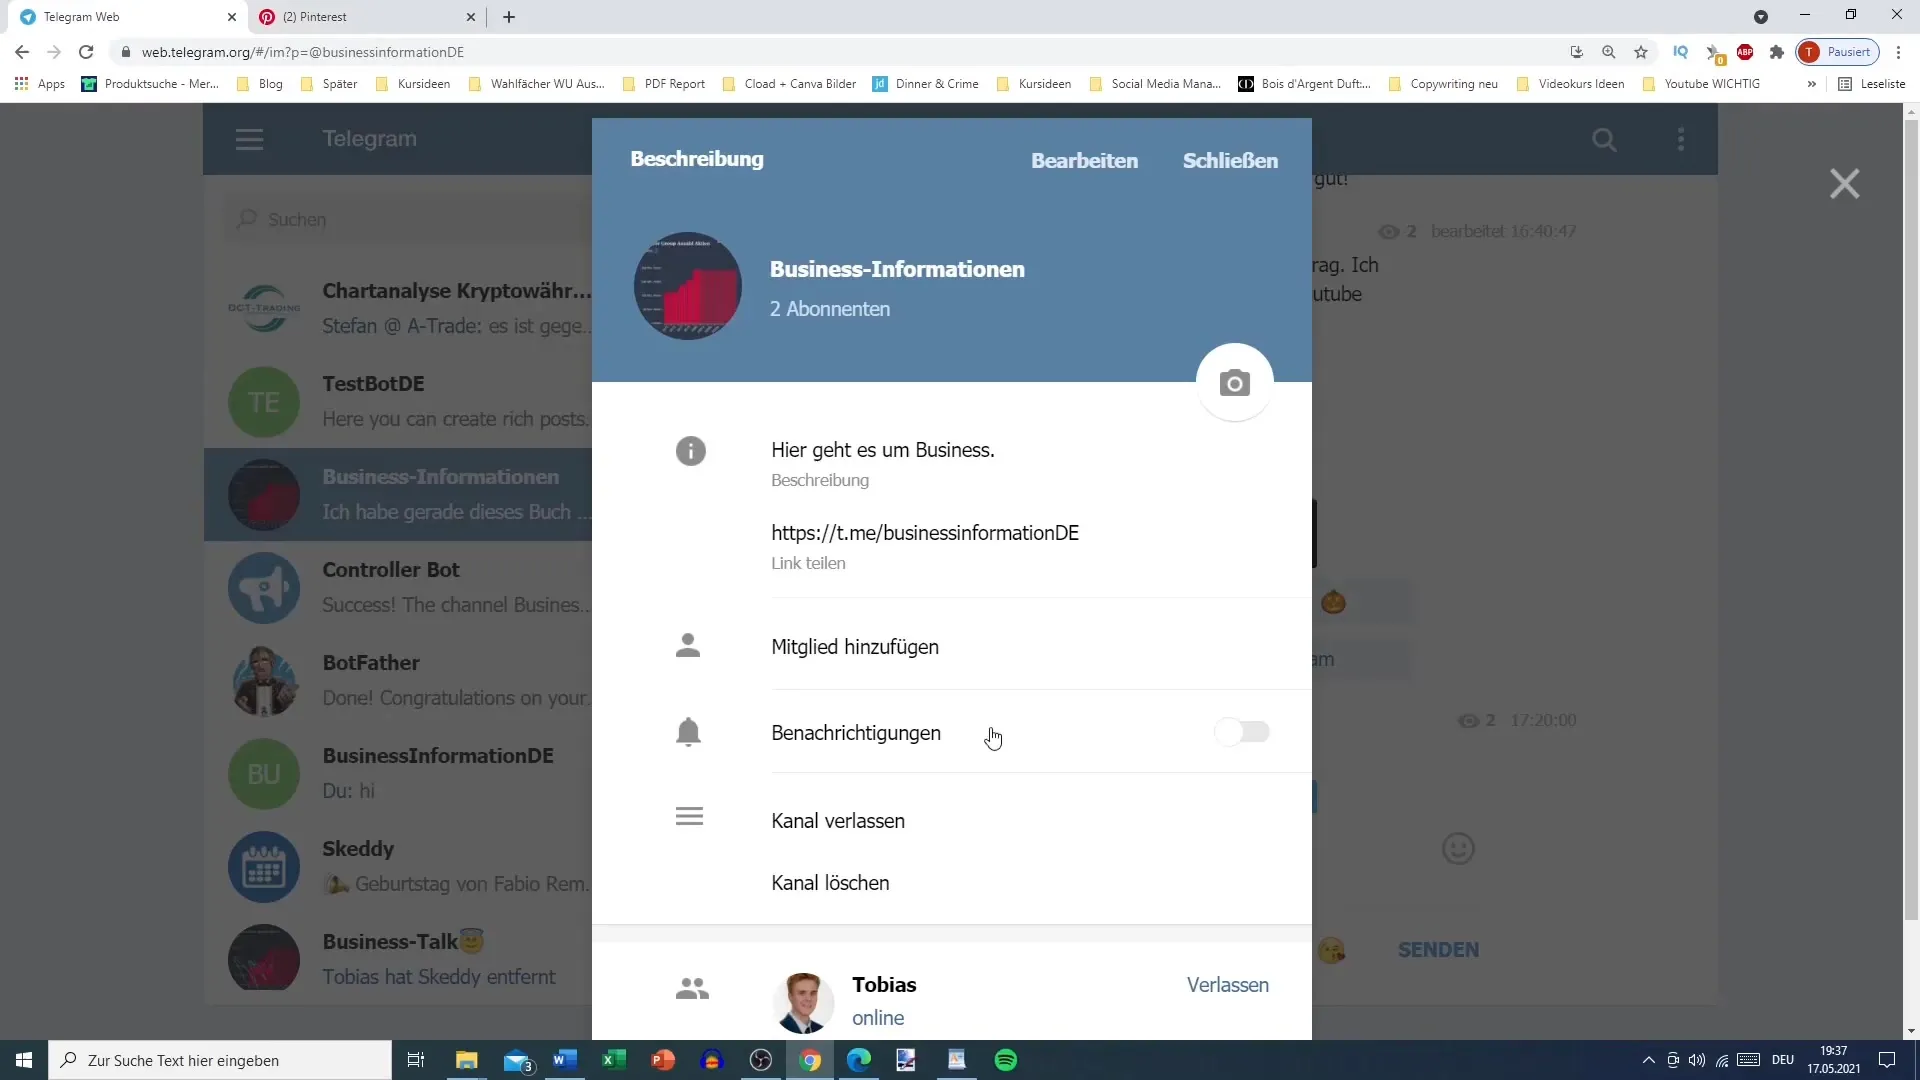Click the Windows taskbar search box

click(x=220, y=1060)
